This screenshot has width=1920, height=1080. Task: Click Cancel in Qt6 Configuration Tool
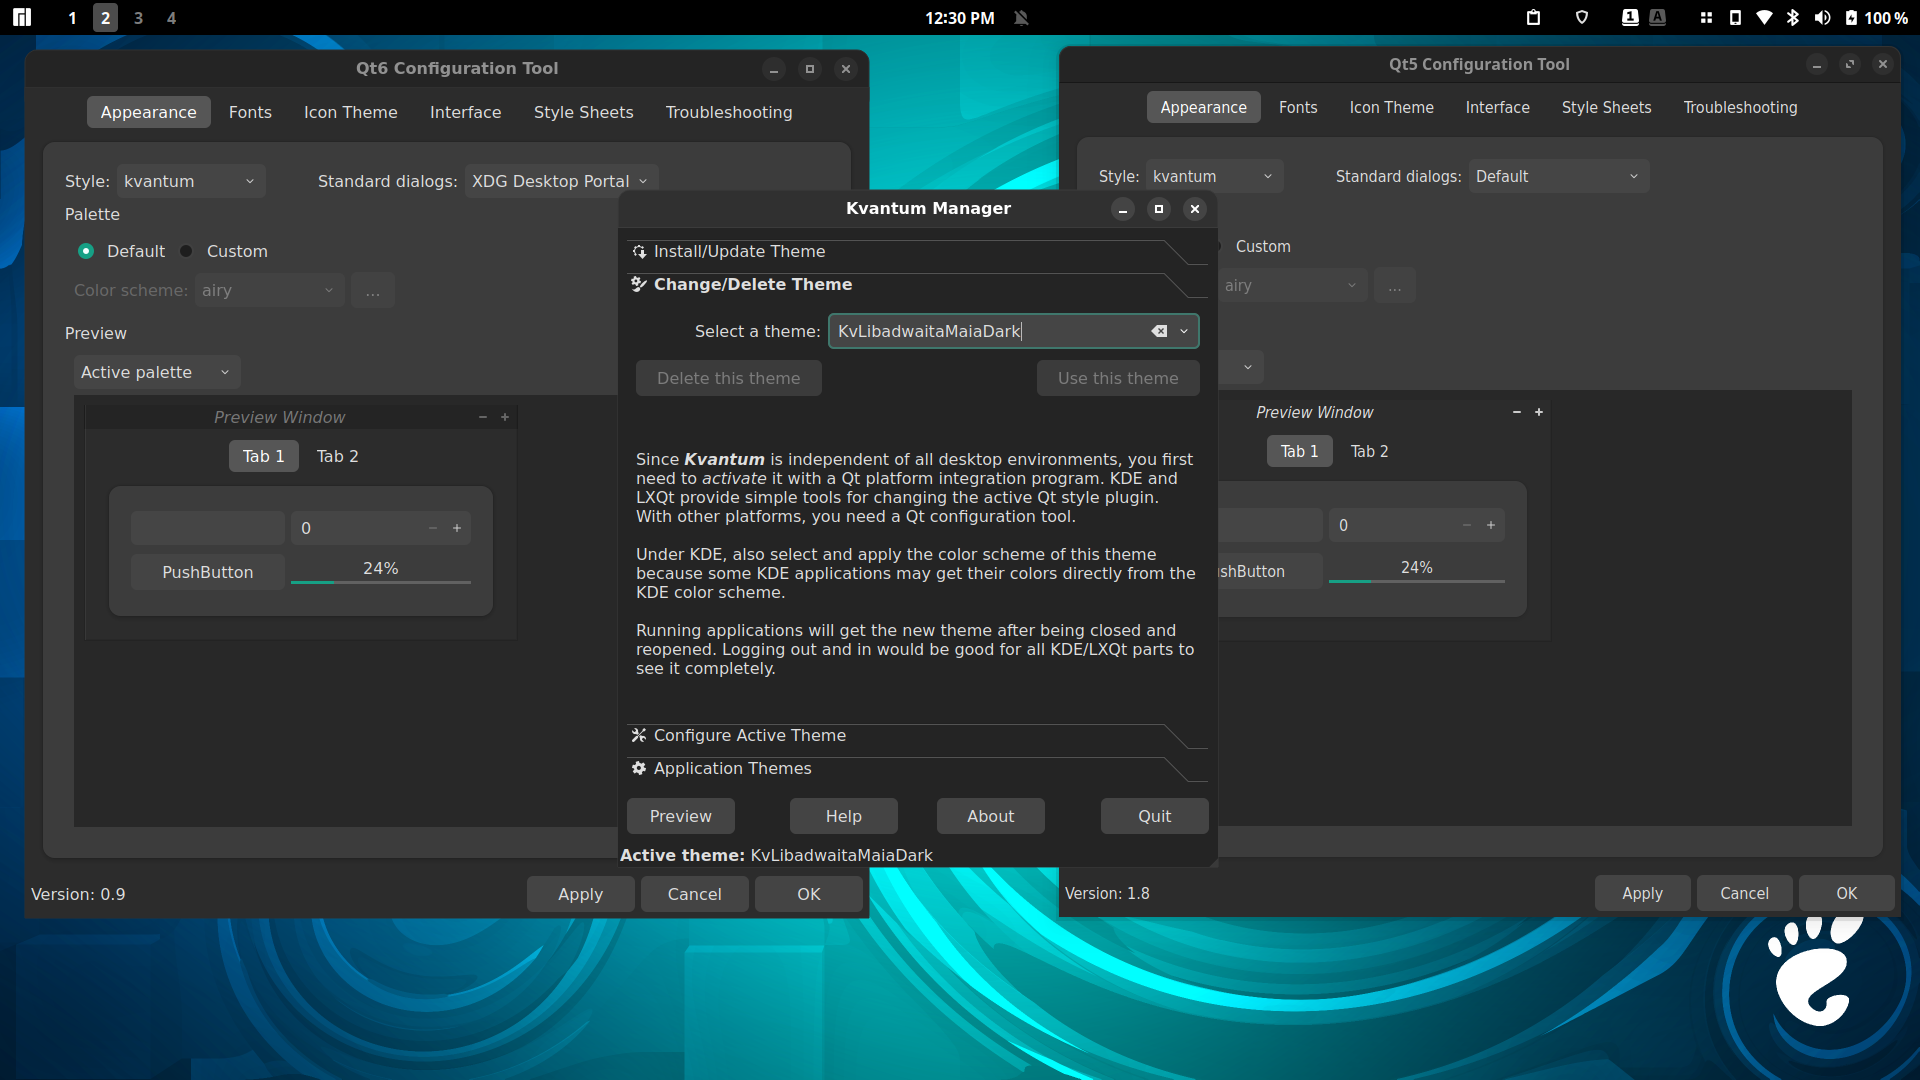click(694, 894)
